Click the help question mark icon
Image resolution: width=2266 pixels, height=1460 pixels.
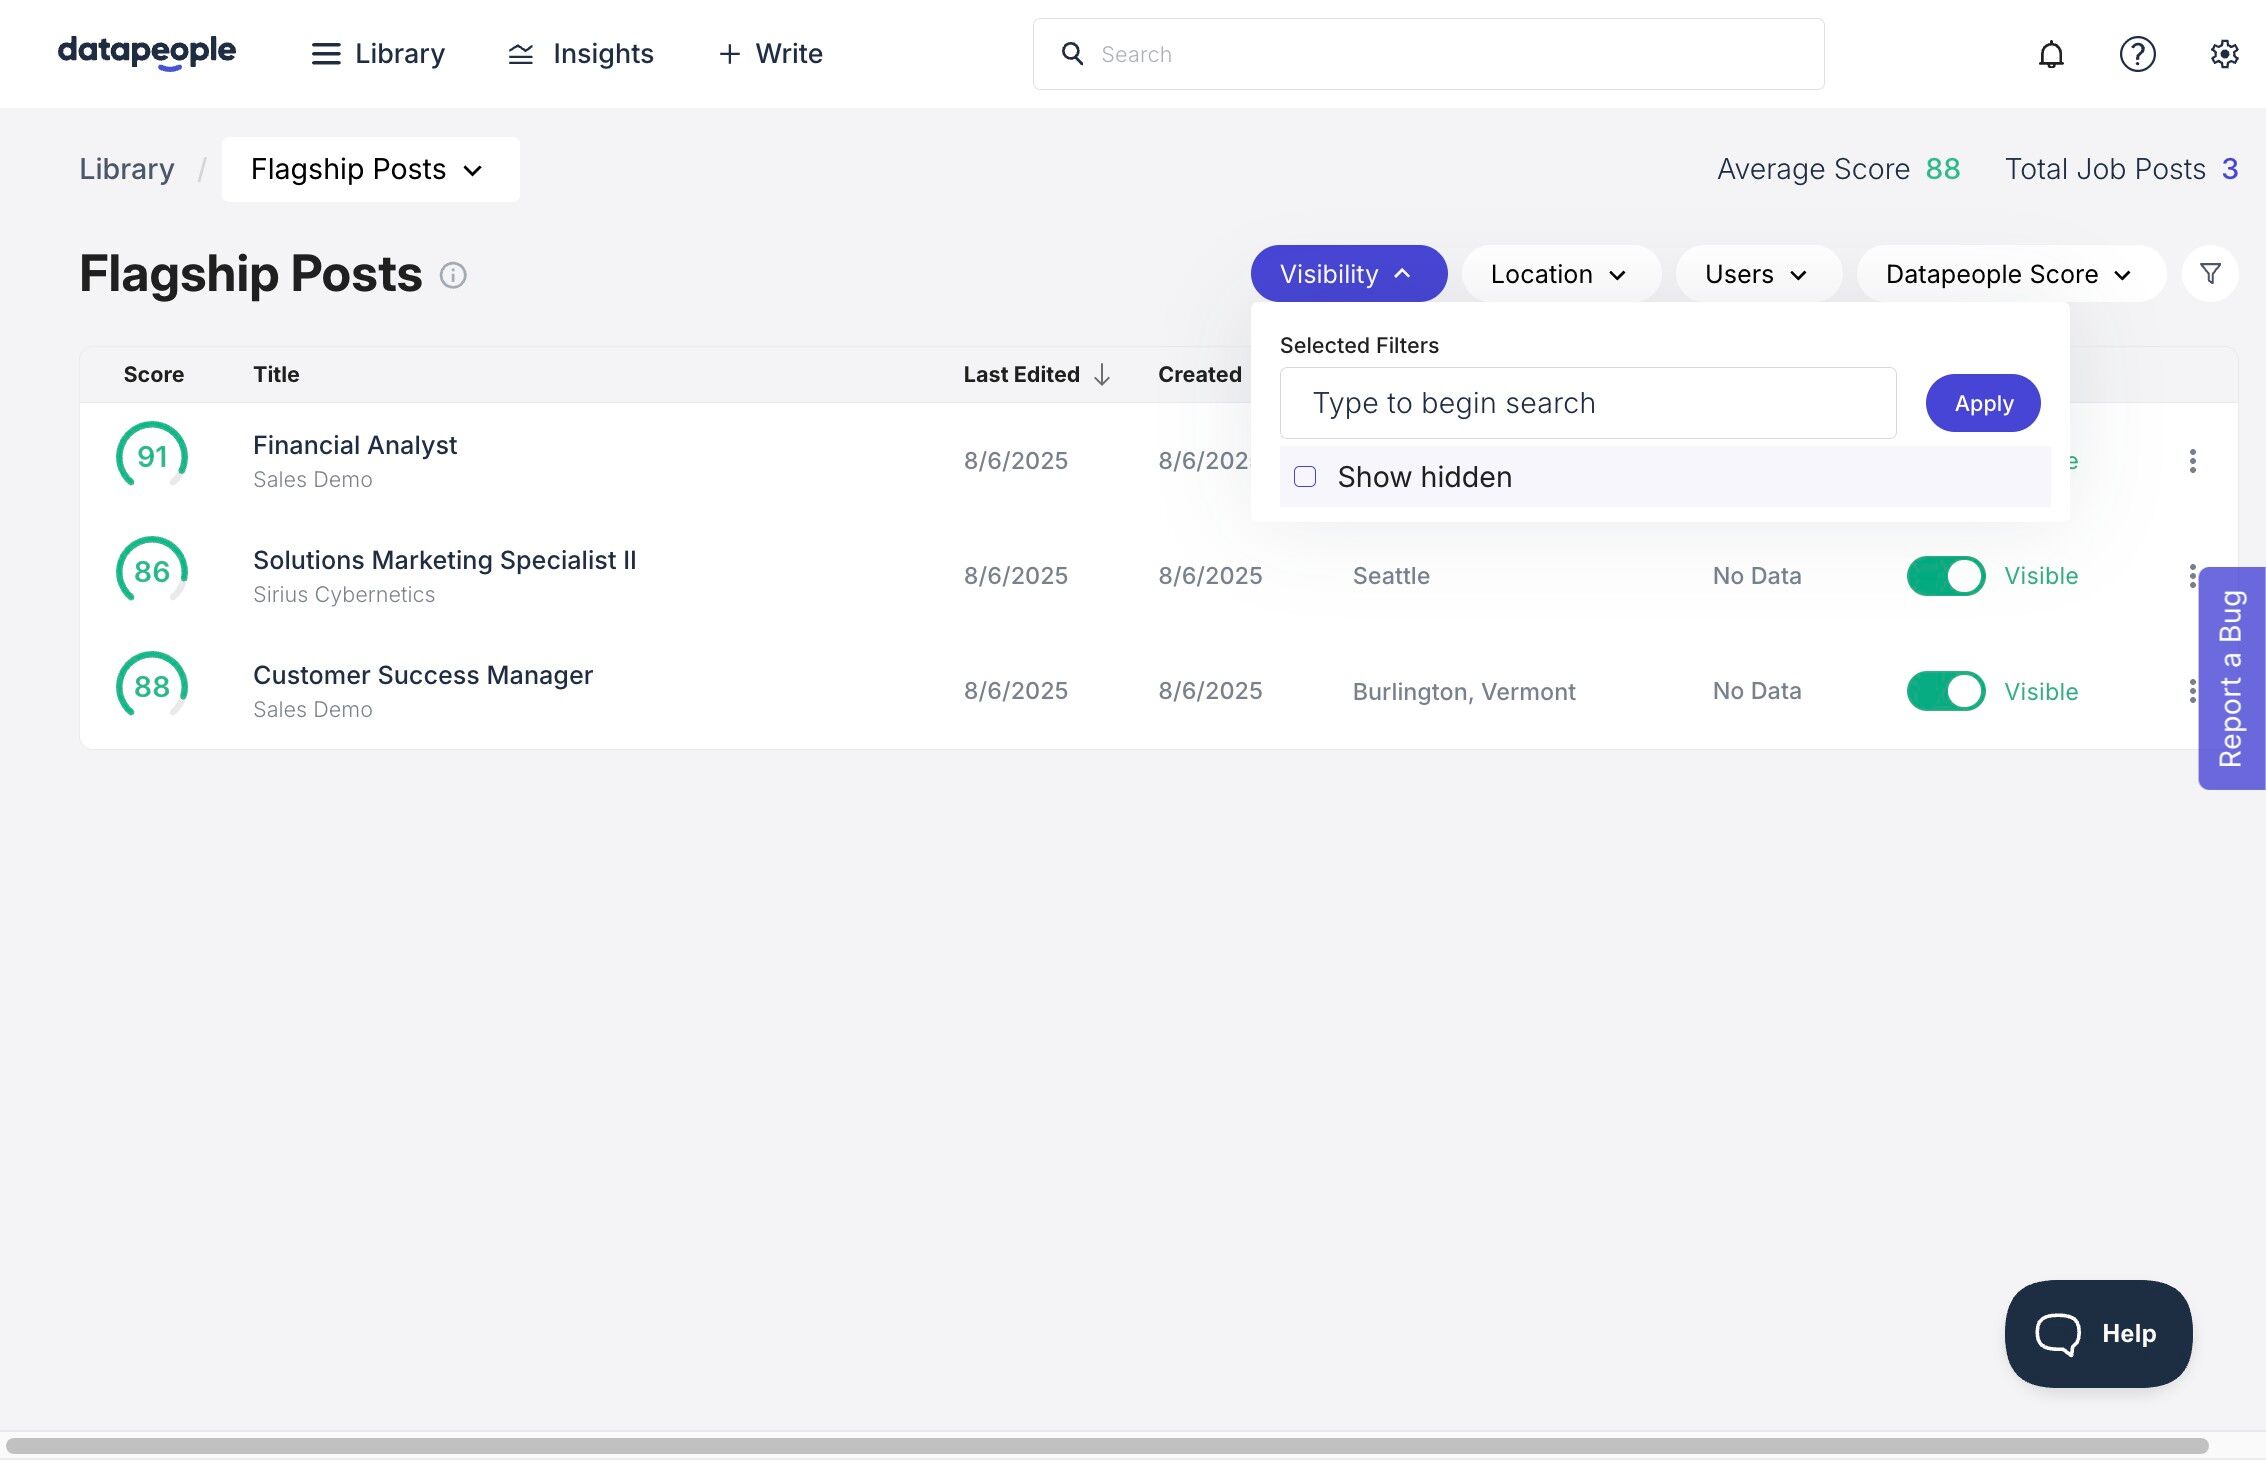(2137, 54)
